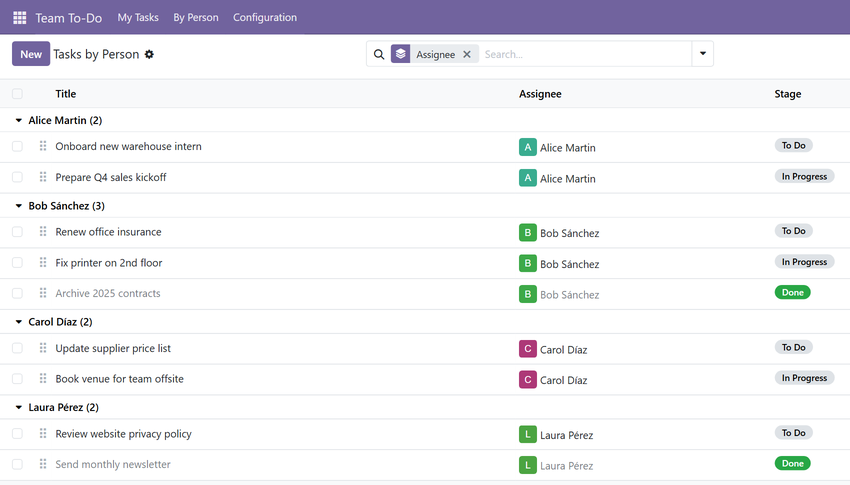The width and height of the screenshot is (850, 485).
Task: Click Laura Pérez avatar on privacy policy row
Action: click(527, 435)
